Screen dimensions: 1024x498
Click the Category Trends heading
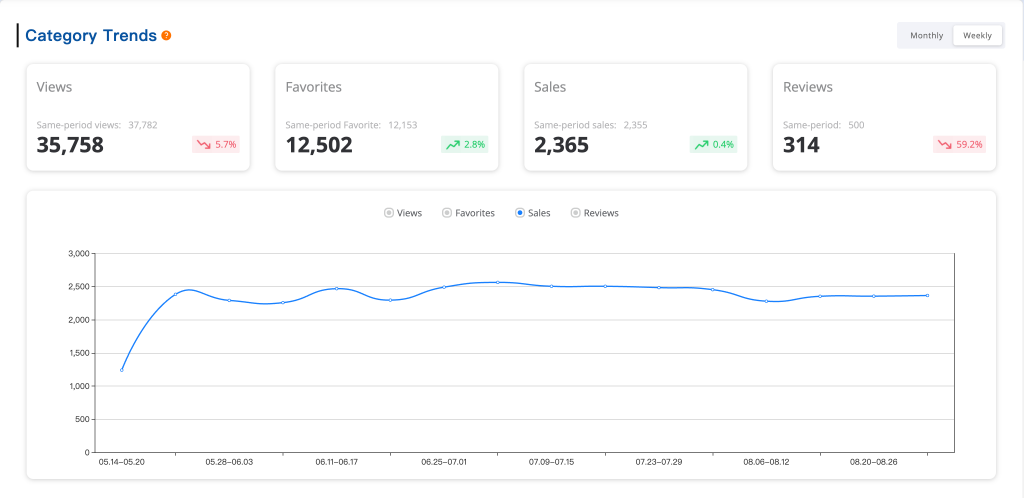(x=91, y=35)
